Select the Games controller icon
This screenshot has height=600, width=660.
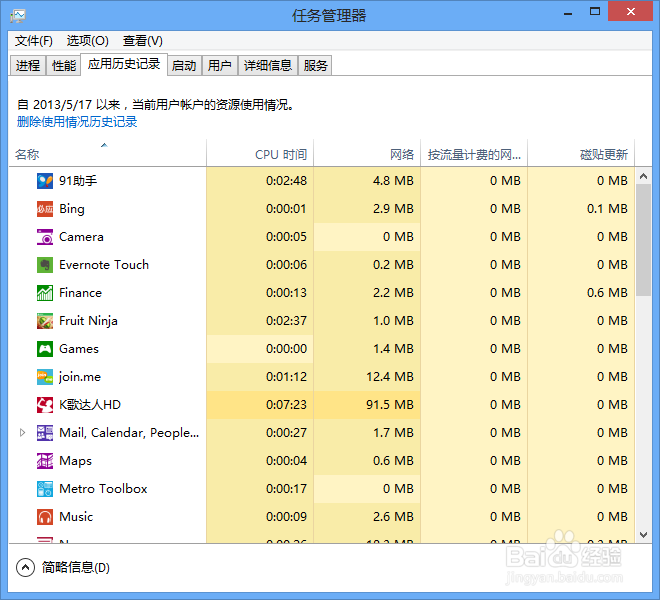point(45,349)
